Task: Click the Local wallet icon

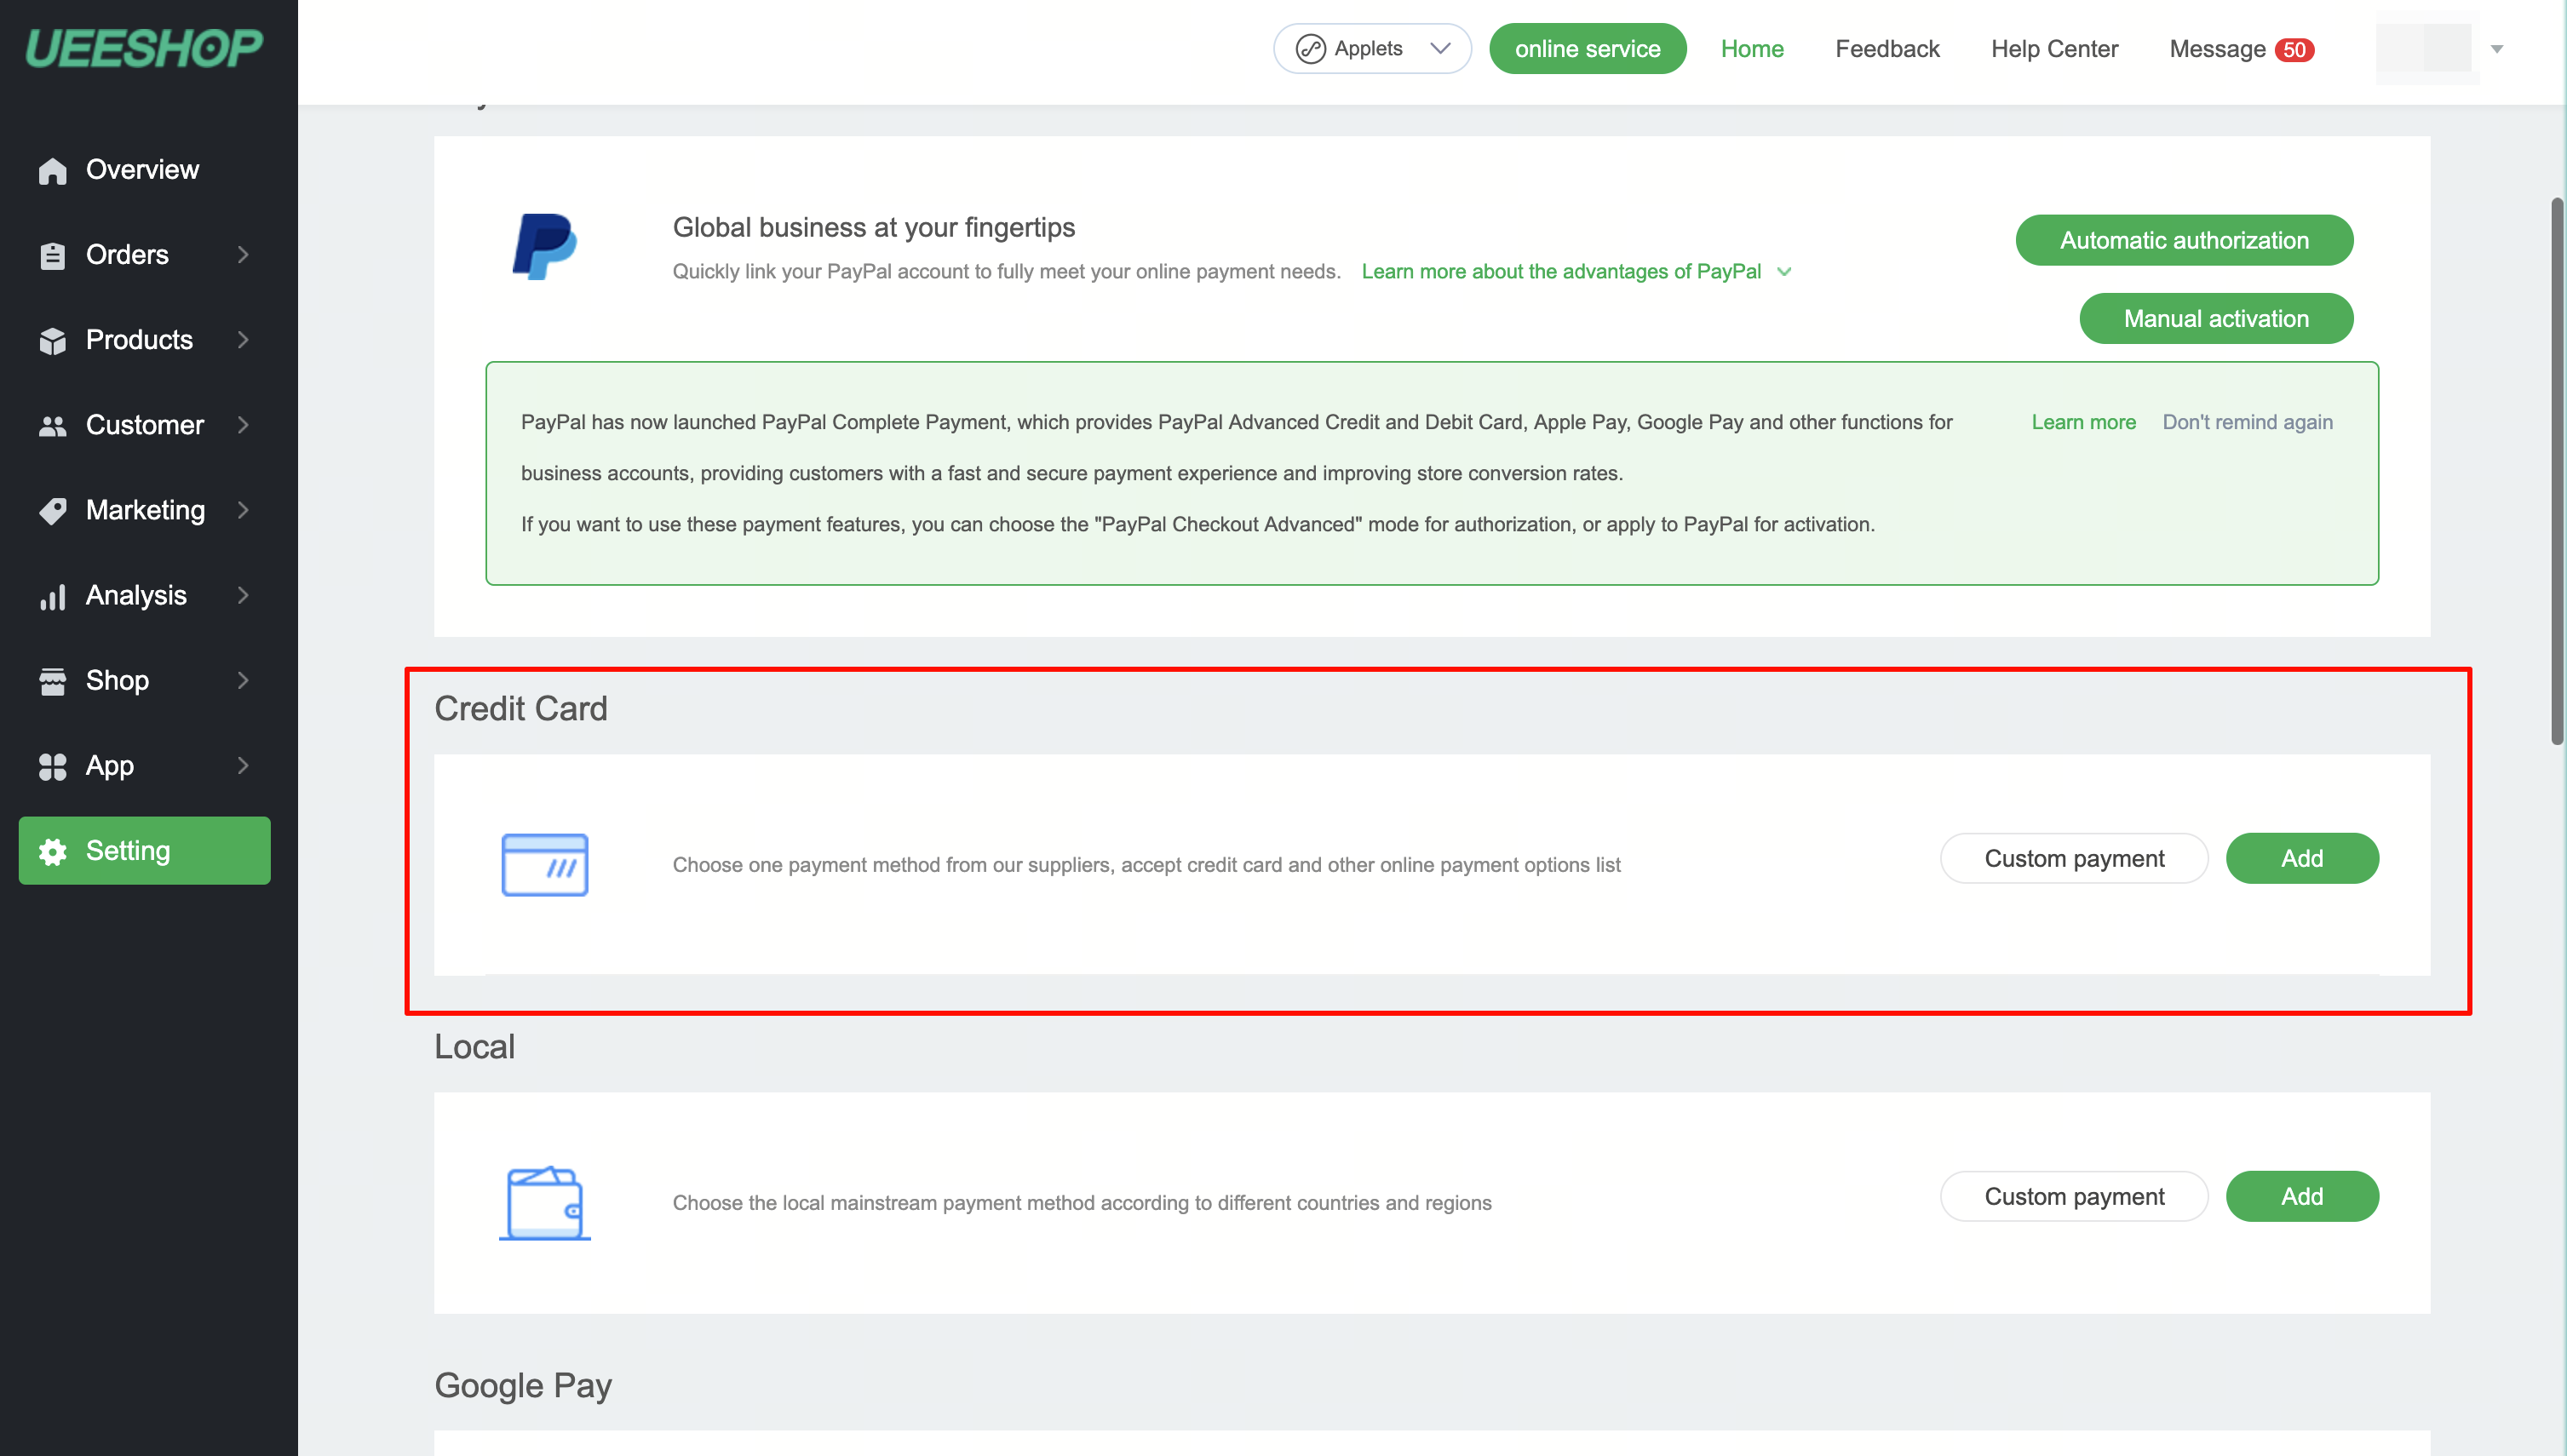Action: click(x=544, y=1202)
